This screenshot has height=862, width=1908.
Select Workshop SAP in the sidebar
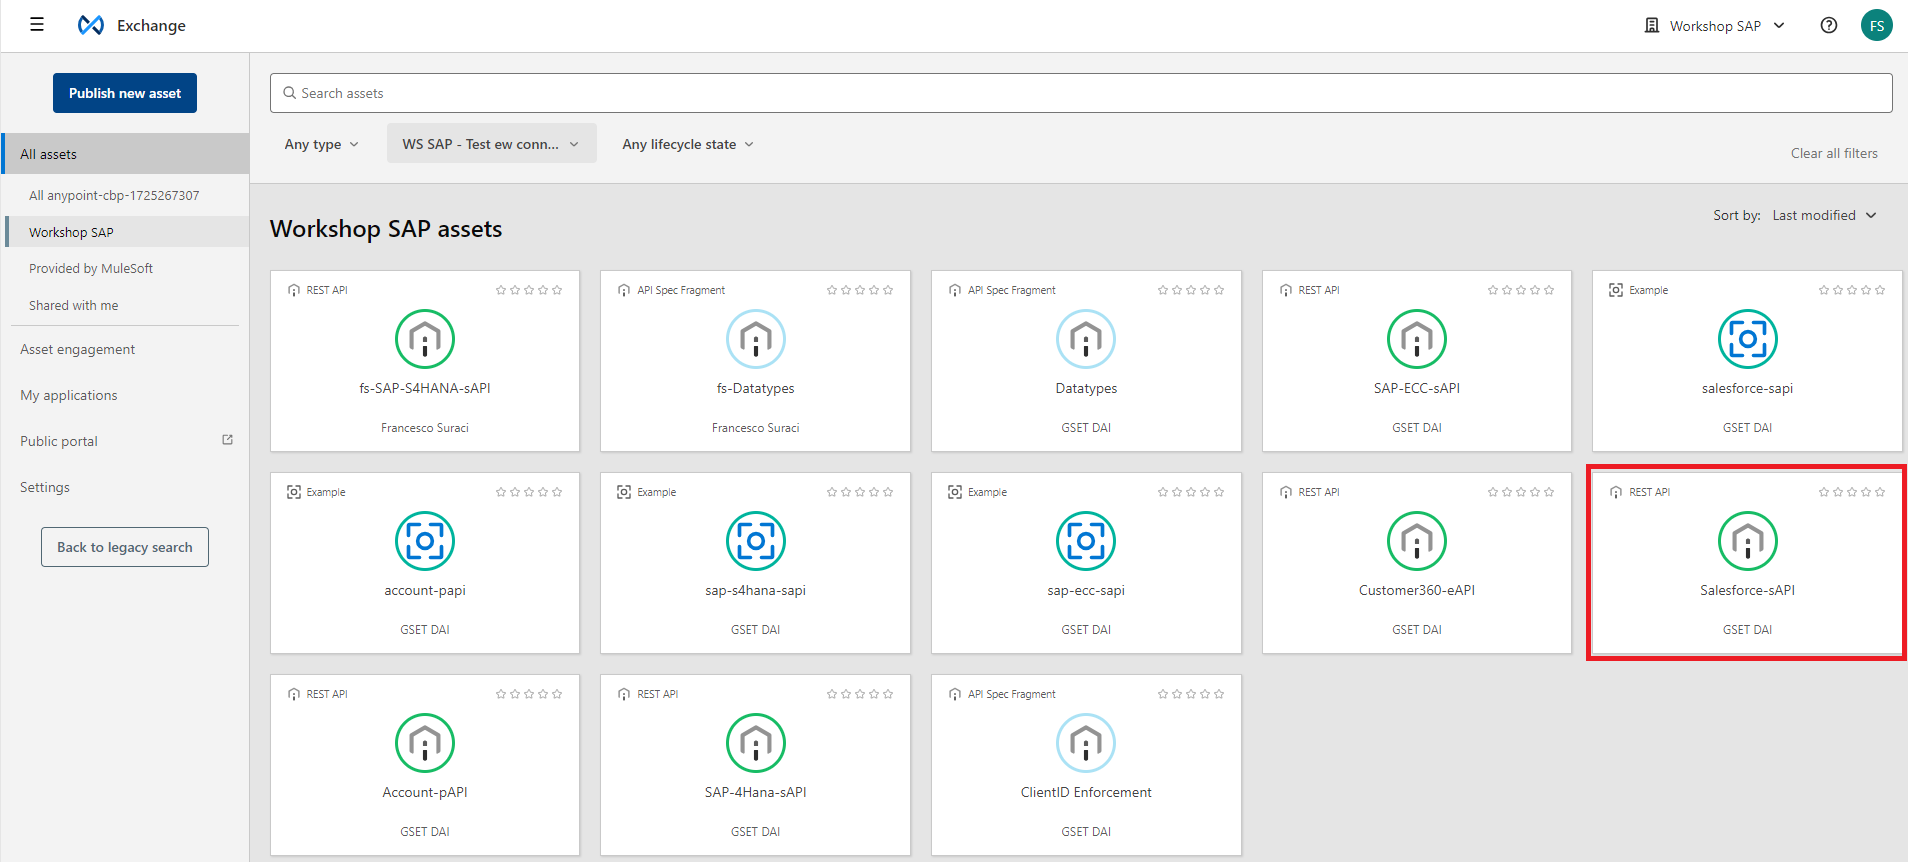[126, 232]
